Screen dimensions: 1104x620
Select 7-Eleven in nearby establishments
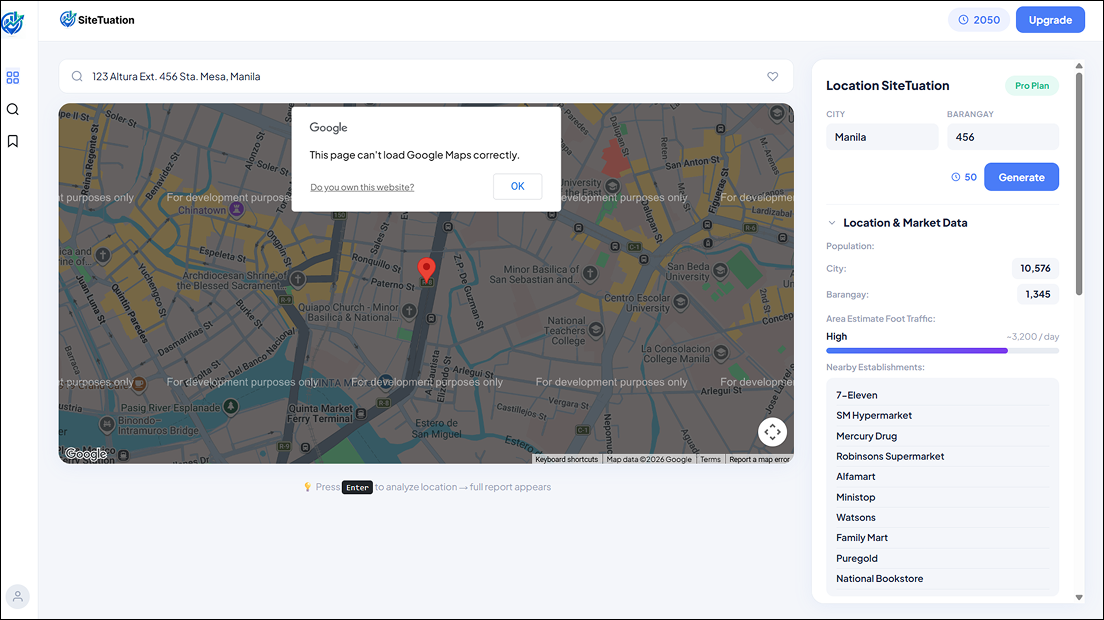(x=942, y=396)
